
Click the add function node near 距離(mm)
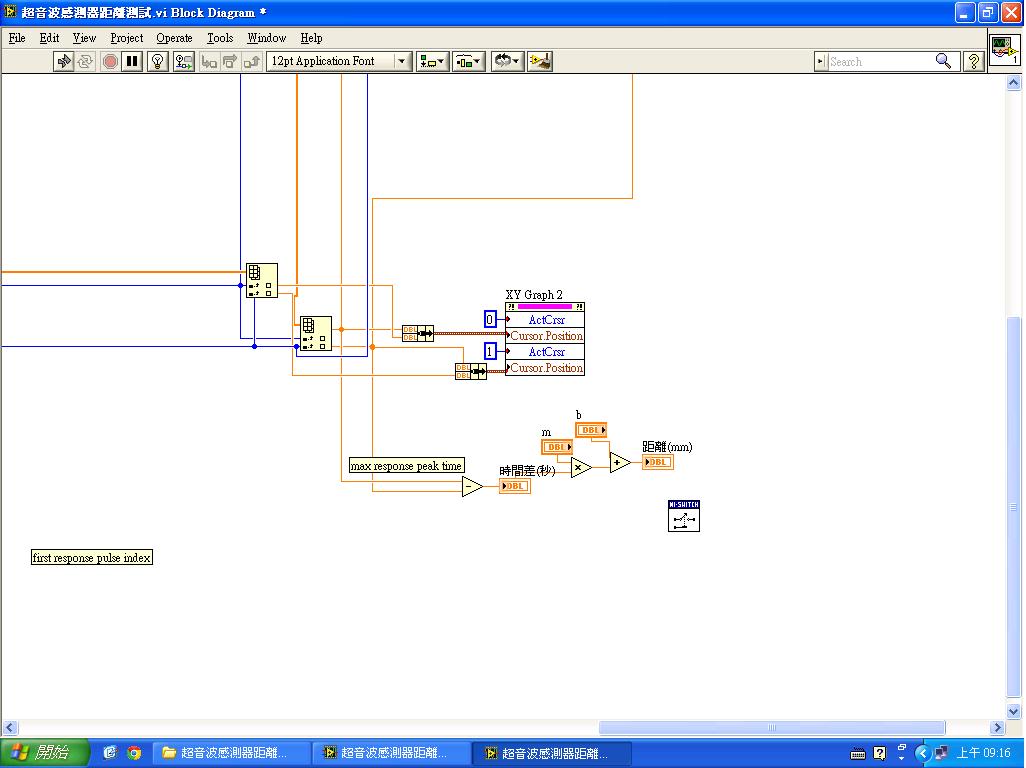(617, 461)
